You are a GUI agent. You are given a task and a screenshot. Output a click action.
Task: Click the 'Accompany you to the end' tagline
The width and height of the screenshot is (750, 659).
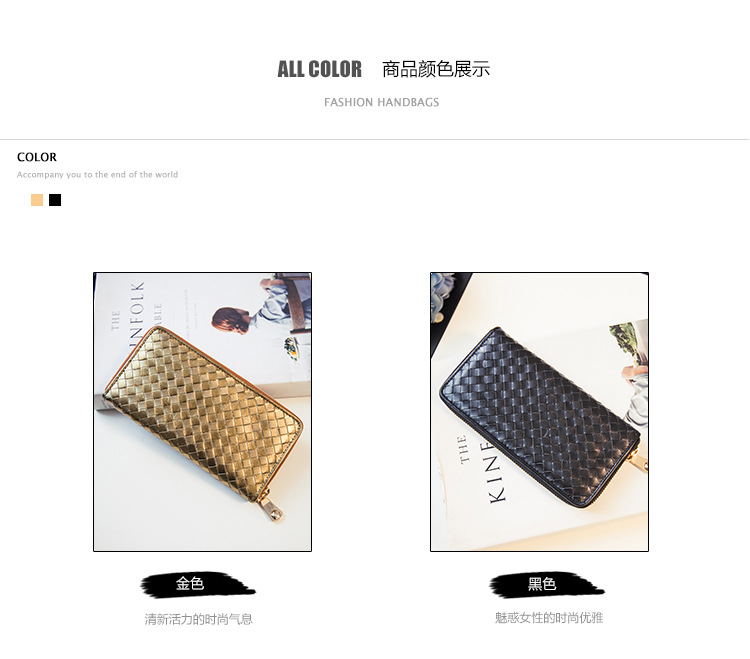pos(97,175)
